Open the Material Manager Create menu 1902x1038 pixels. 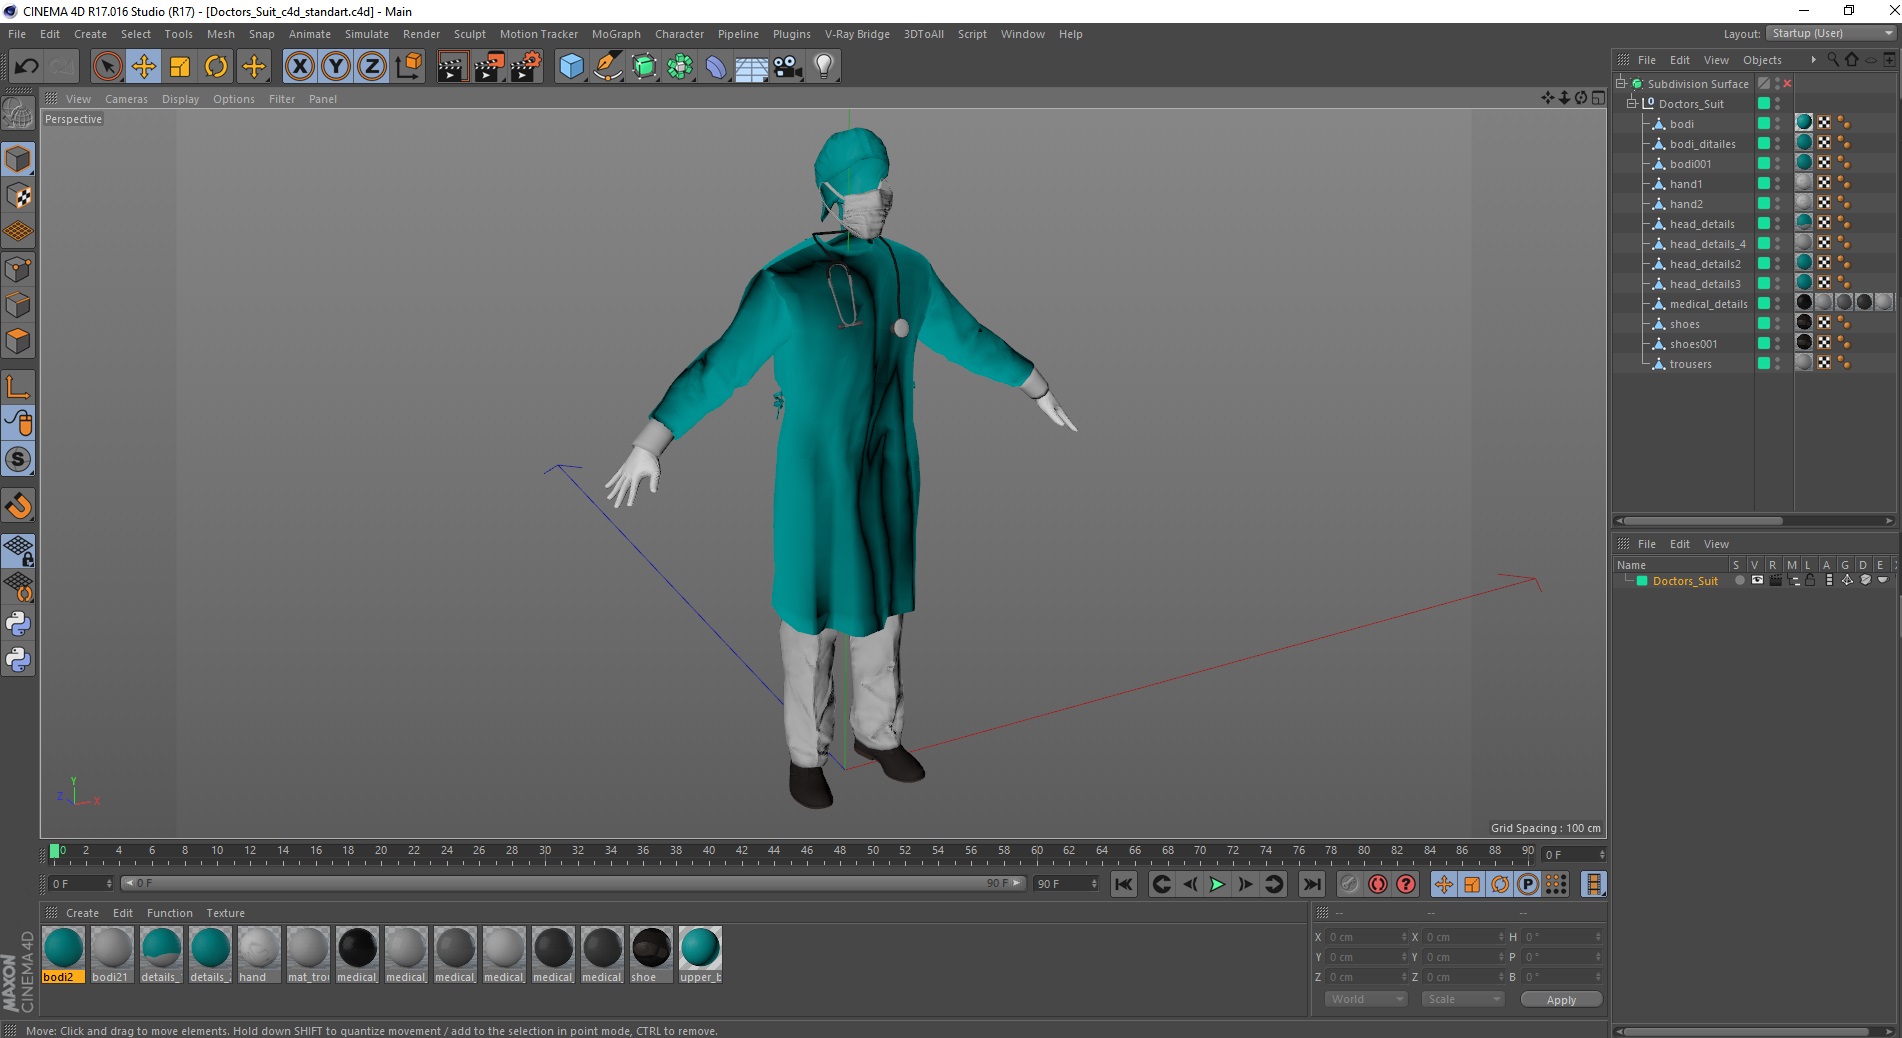coord(82,913)
